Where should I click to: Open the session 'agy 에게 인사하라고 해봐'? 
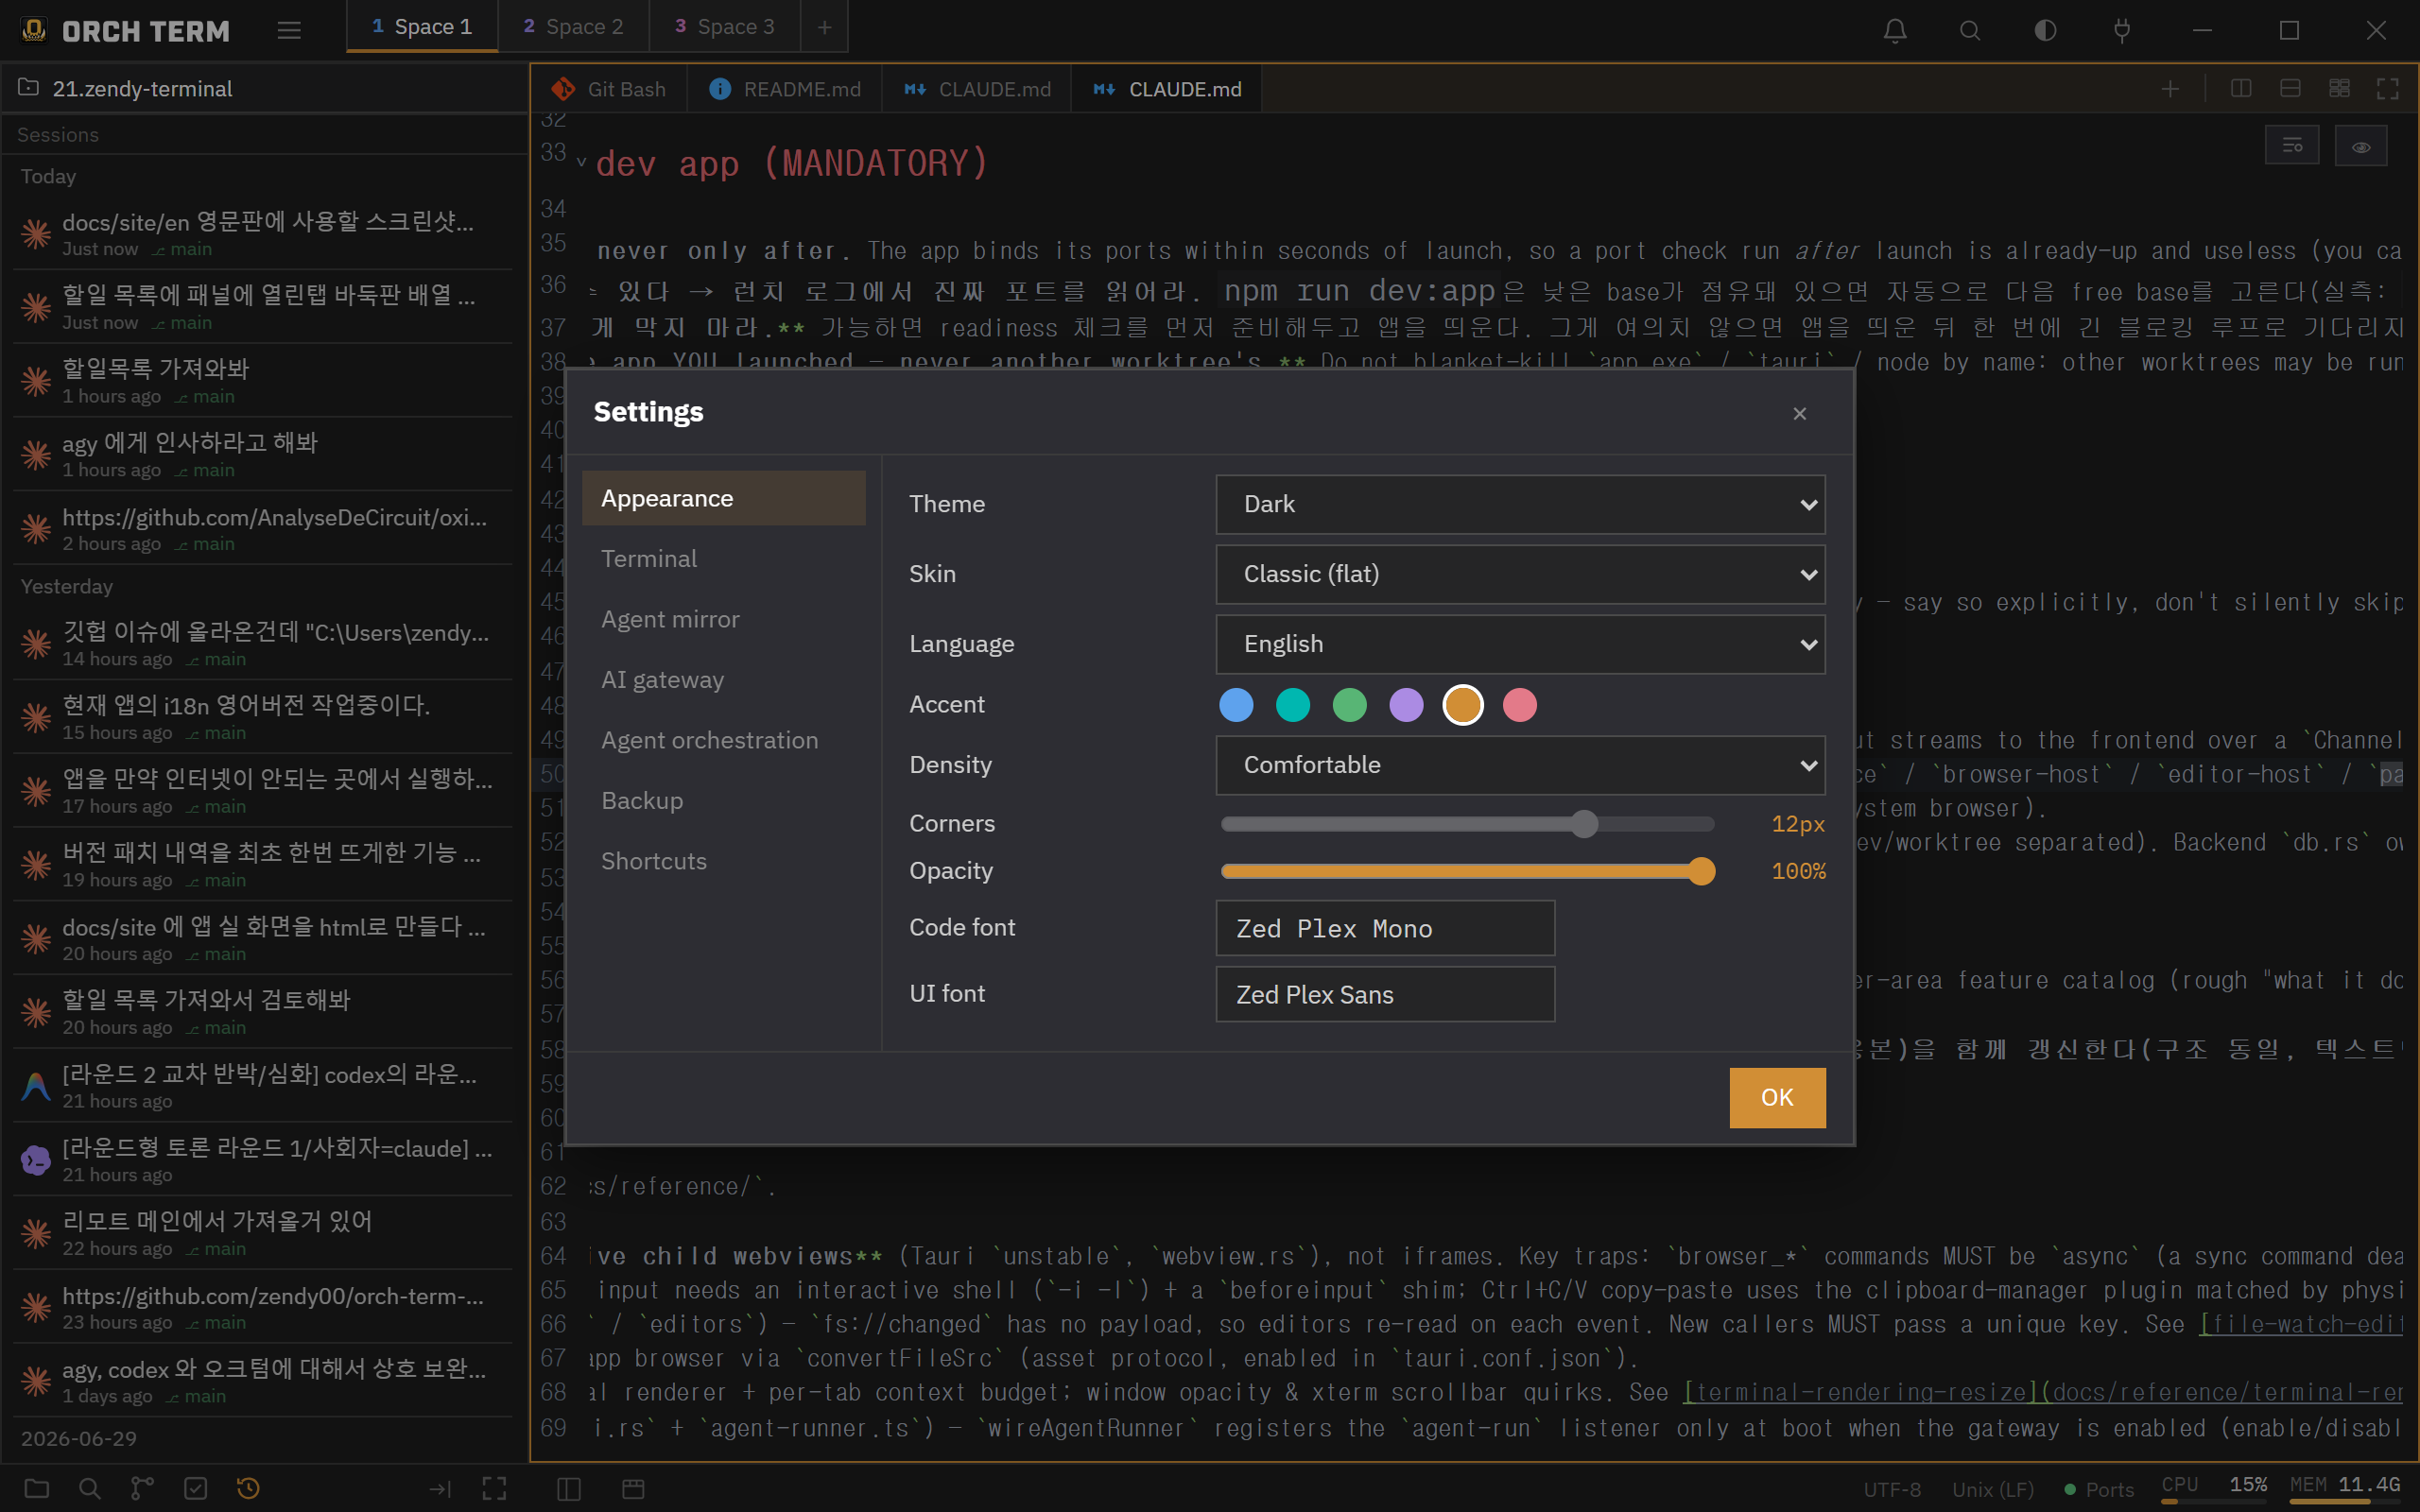[x=263, y=454]
